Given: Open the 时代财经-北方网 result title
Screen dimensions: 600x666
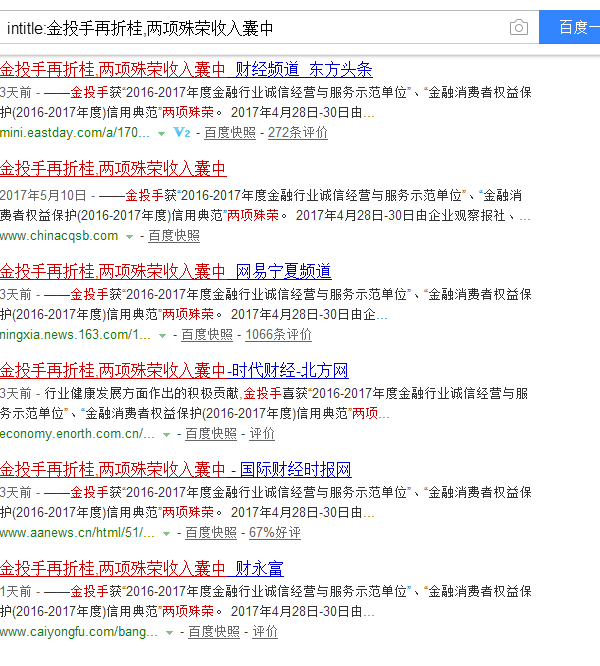Looking at the screenshot, I should tap(174, 371).
